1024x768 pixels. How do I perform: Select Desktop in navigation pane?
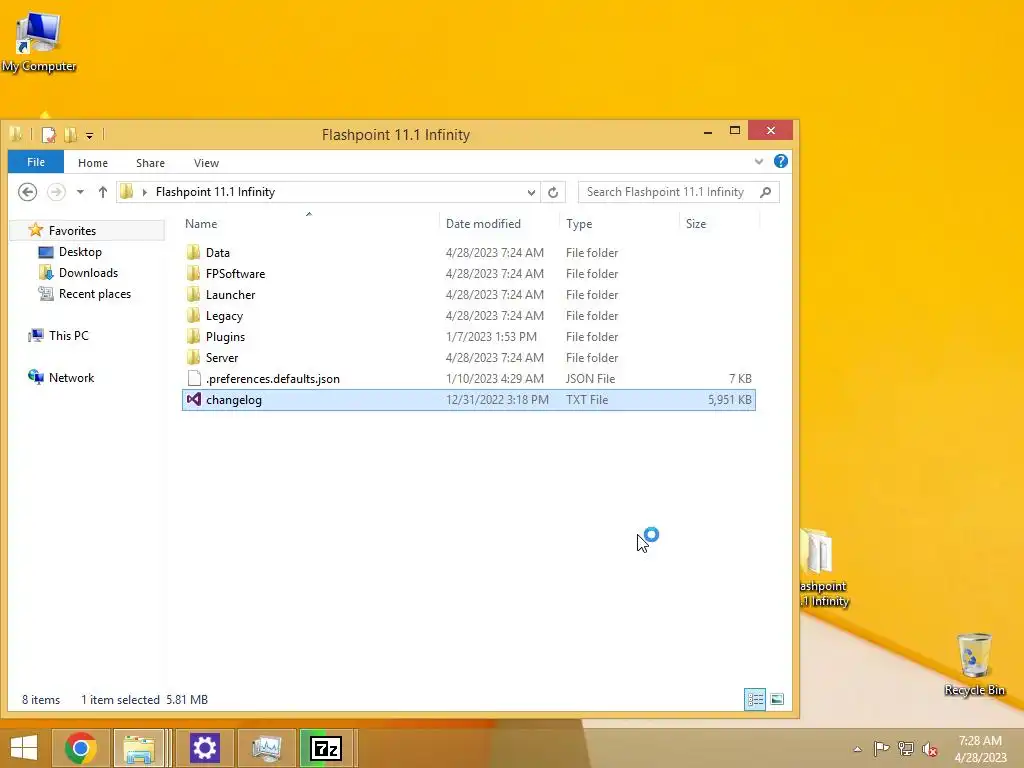pos(80,252)
